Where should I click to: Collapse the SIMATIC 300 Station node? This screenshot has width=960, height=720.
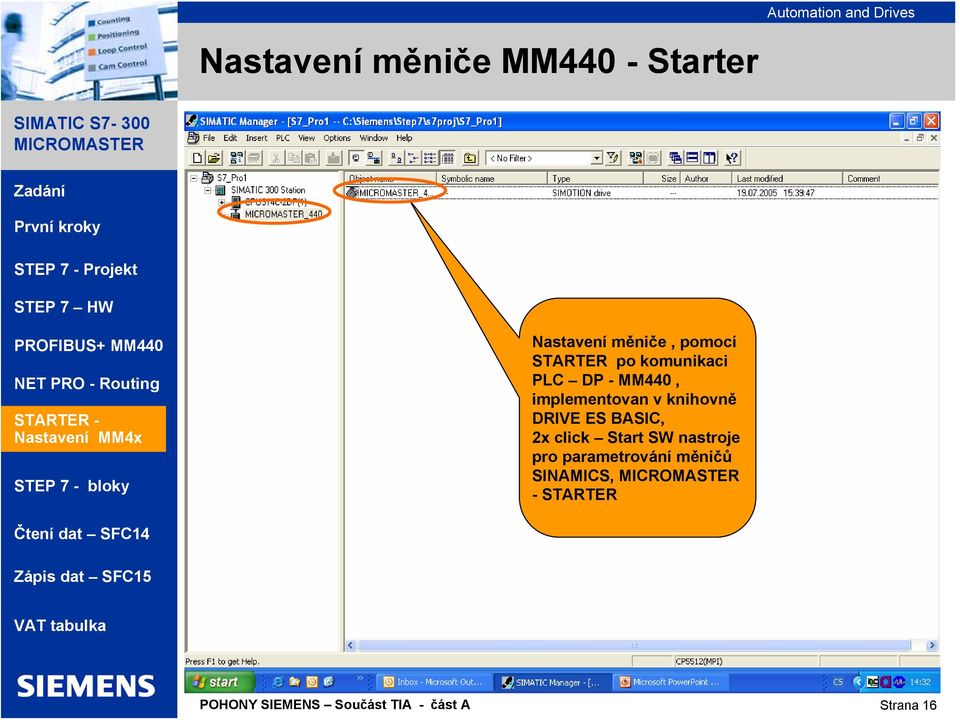[x=208, y=190]
